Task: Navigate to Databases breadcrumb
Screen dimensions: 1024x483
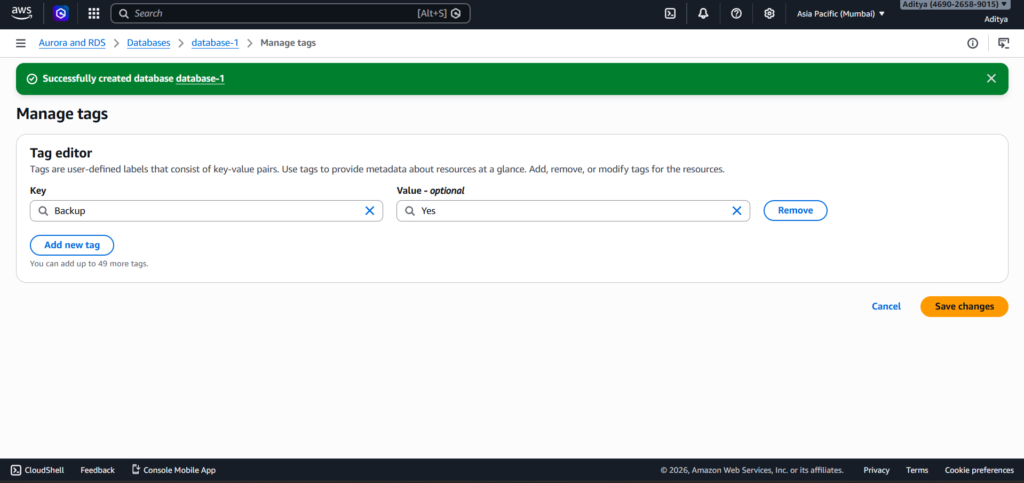Action: [148, 43]
